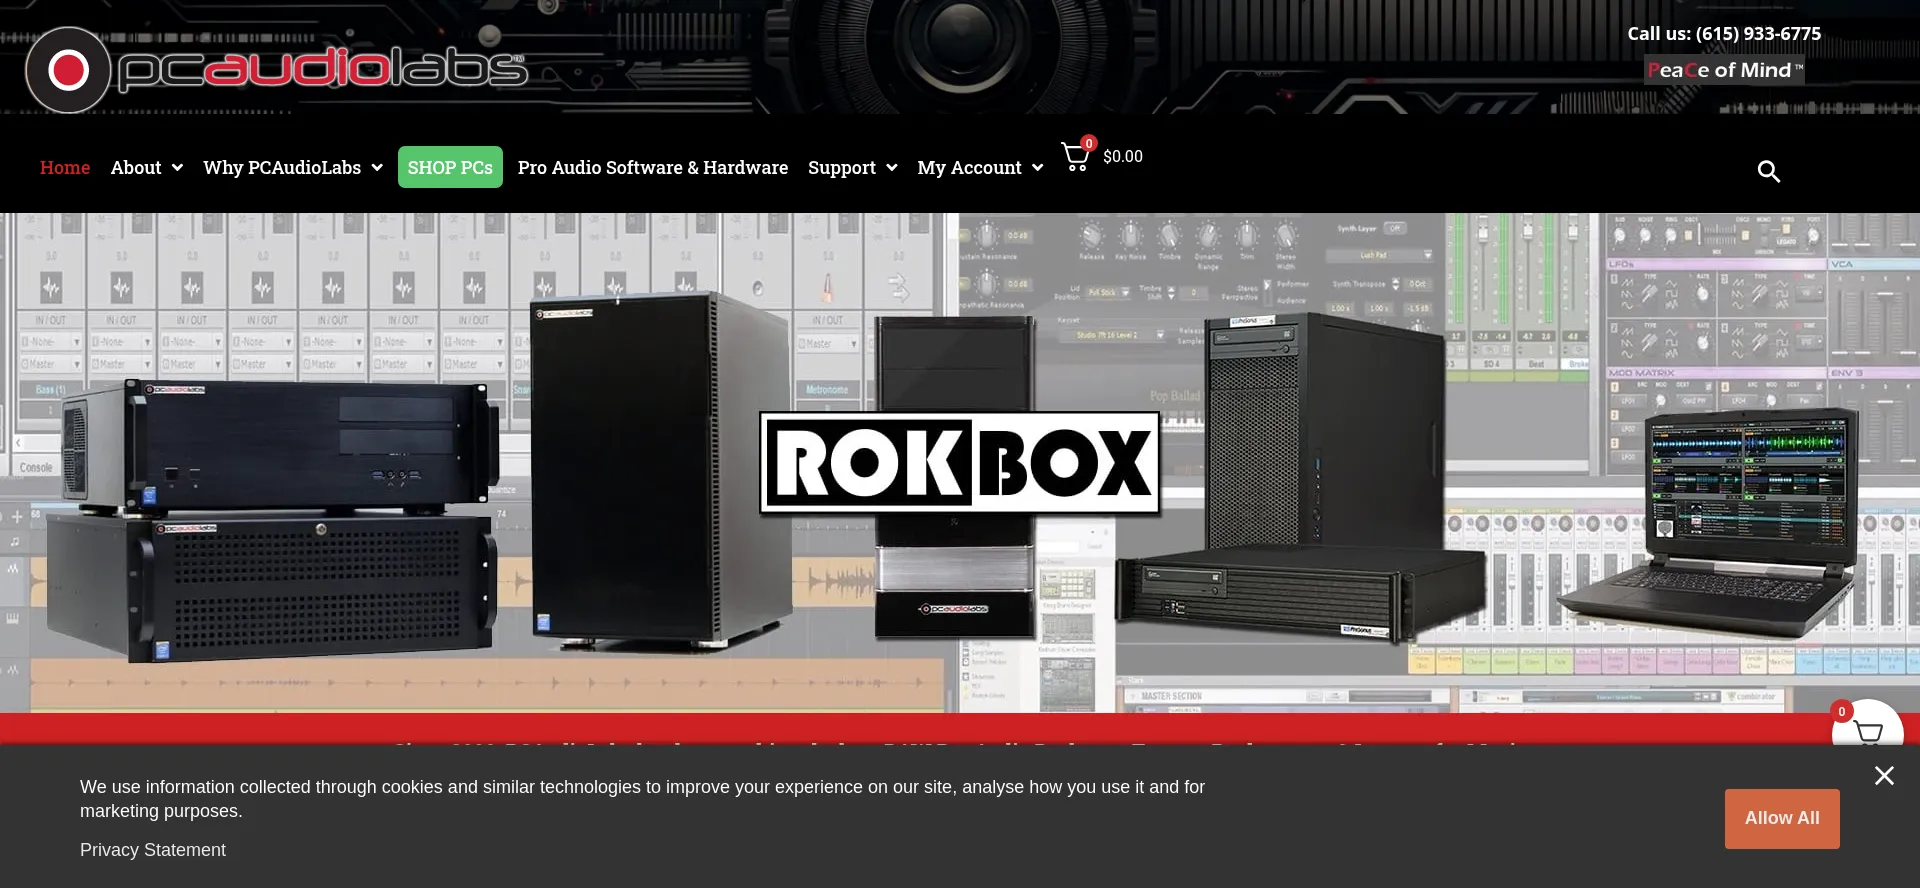Expand the My Account dropdown
This screenshot has height=888, width=1920.
980,167
